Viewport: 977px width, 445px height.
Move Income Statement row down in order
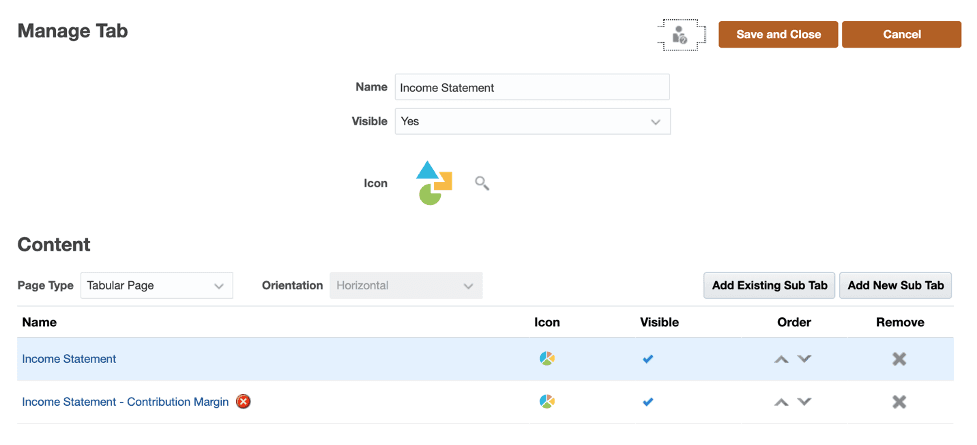point(804,359)
